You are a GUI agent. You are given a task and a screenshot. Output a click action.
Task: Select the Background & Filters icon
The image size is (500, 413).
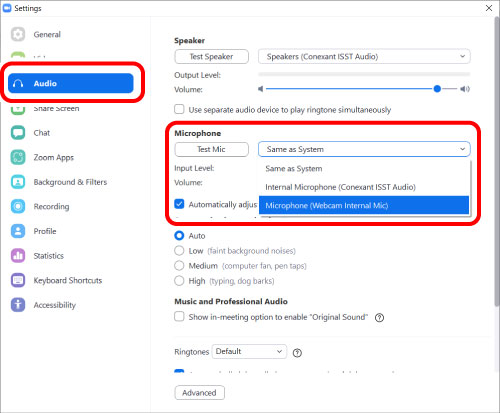(18, 182)
